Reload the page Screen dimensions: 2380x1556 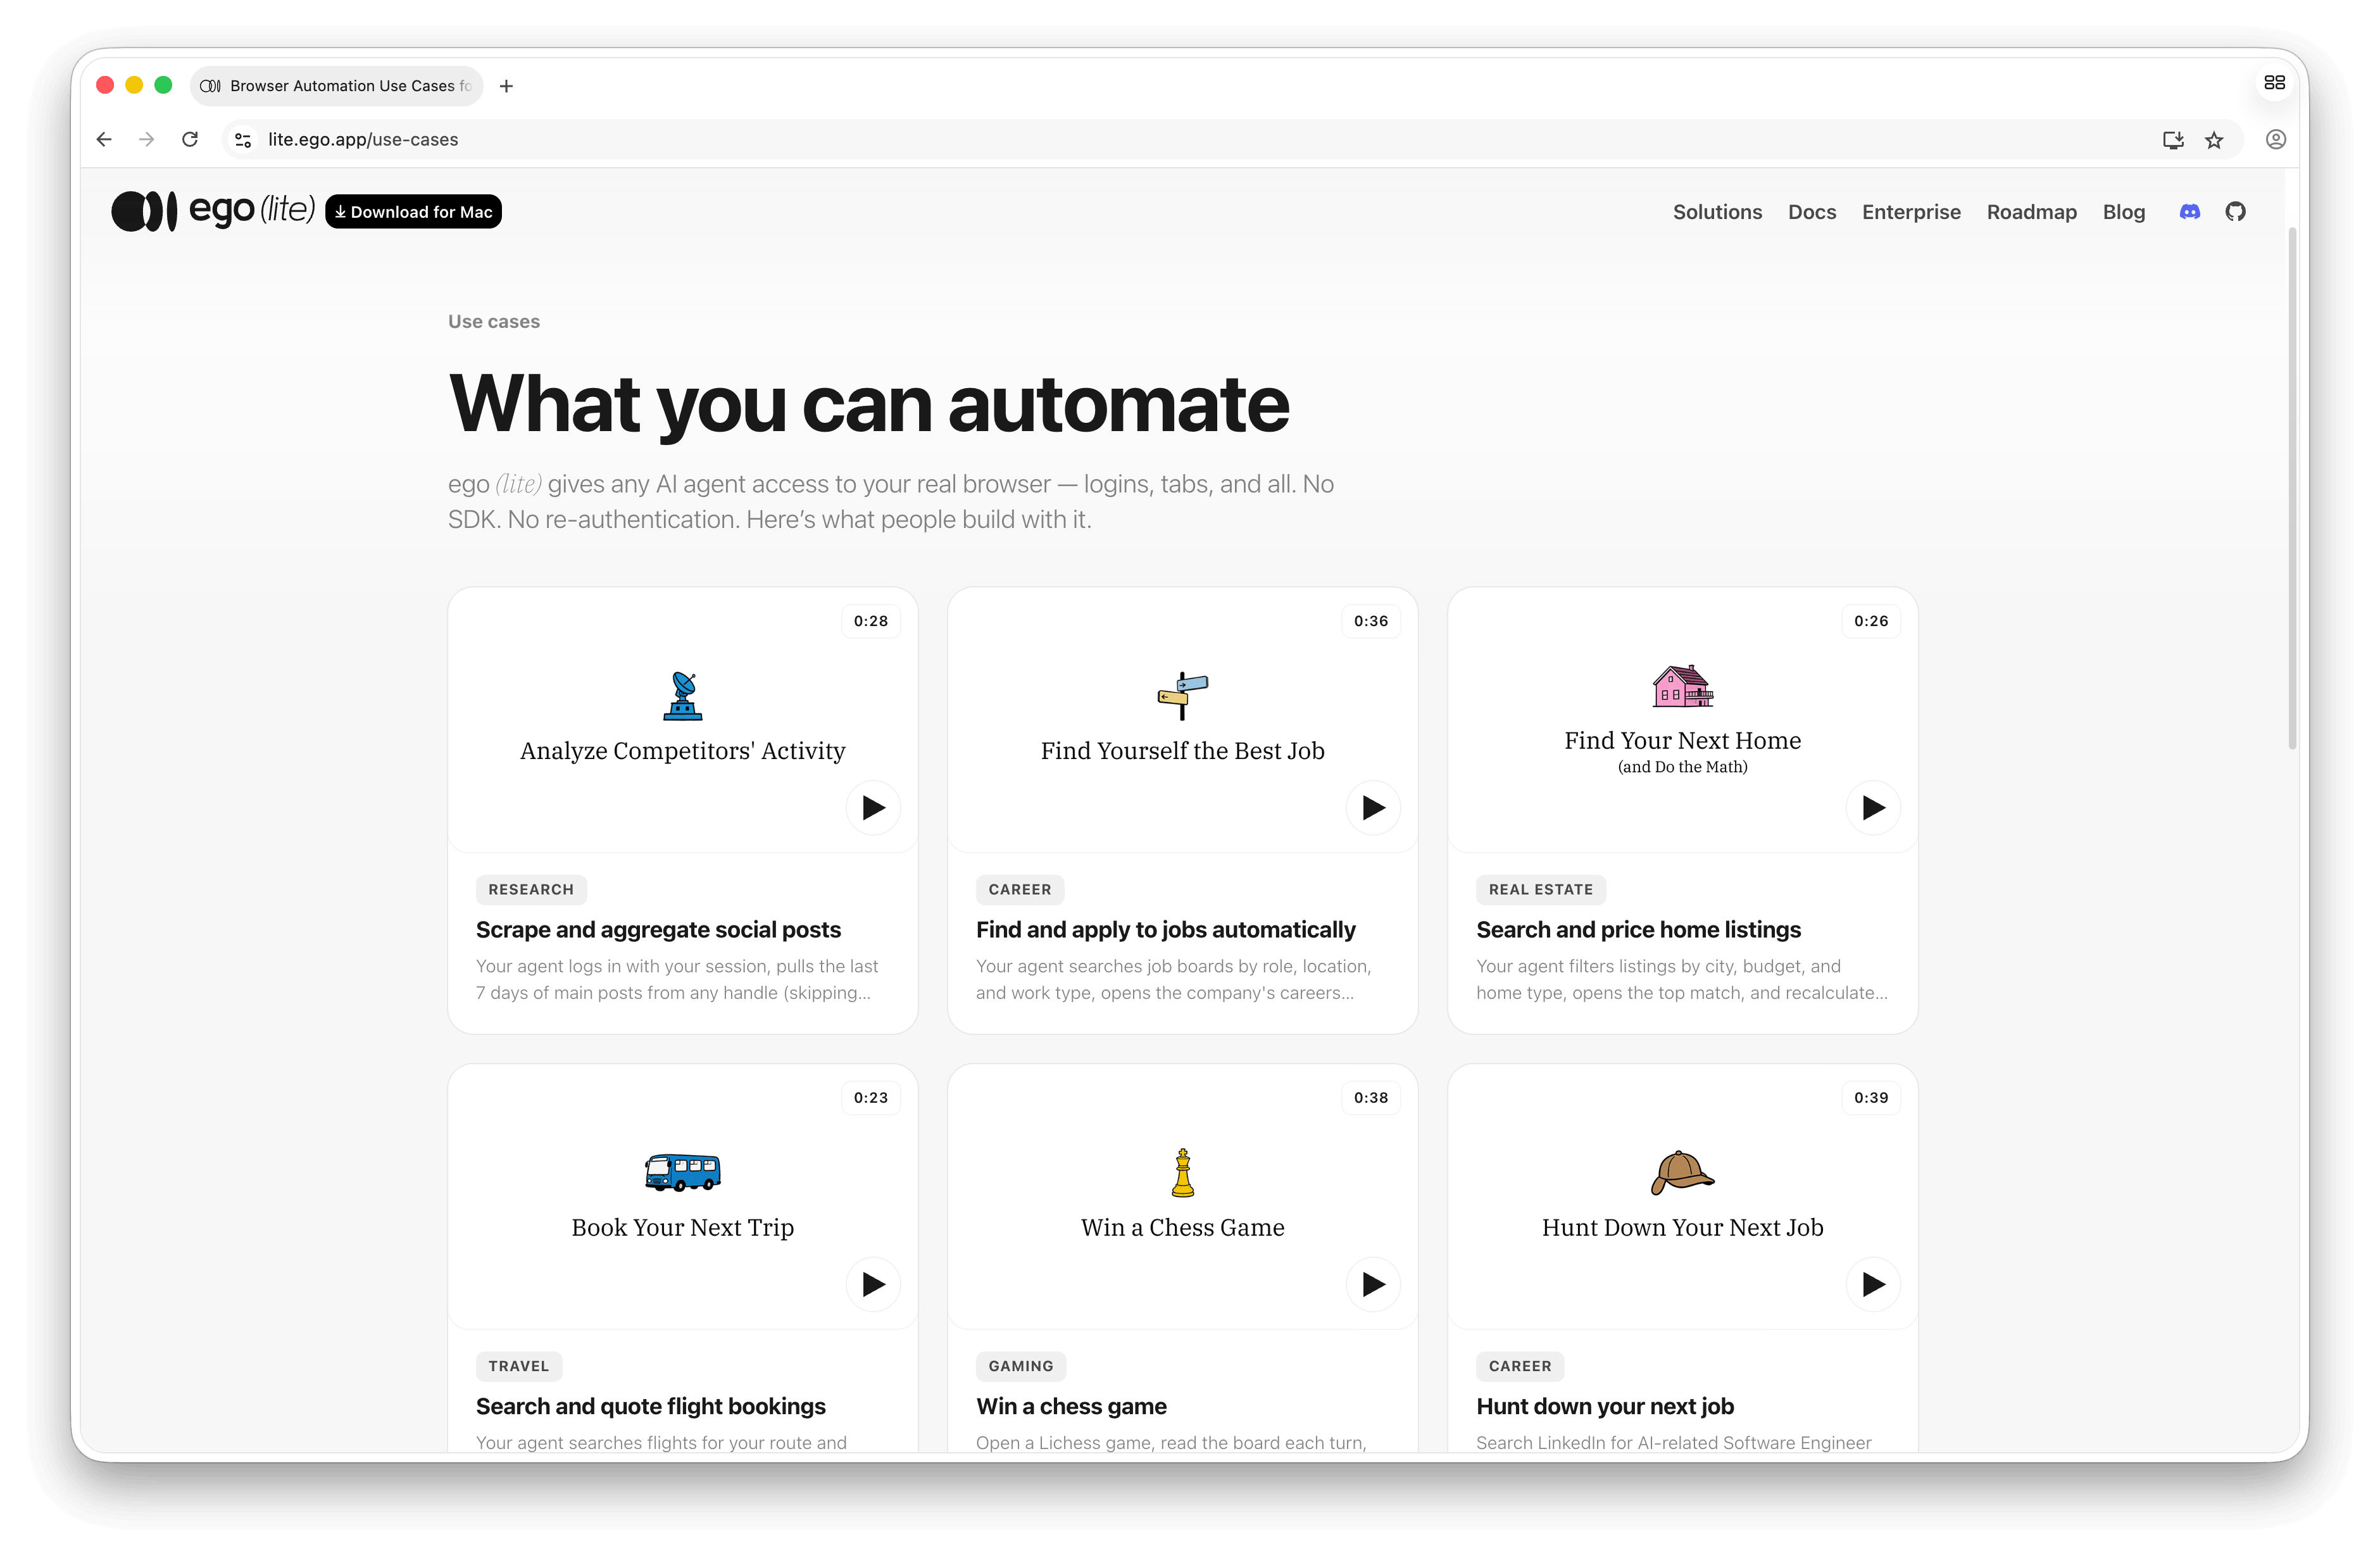190,139
